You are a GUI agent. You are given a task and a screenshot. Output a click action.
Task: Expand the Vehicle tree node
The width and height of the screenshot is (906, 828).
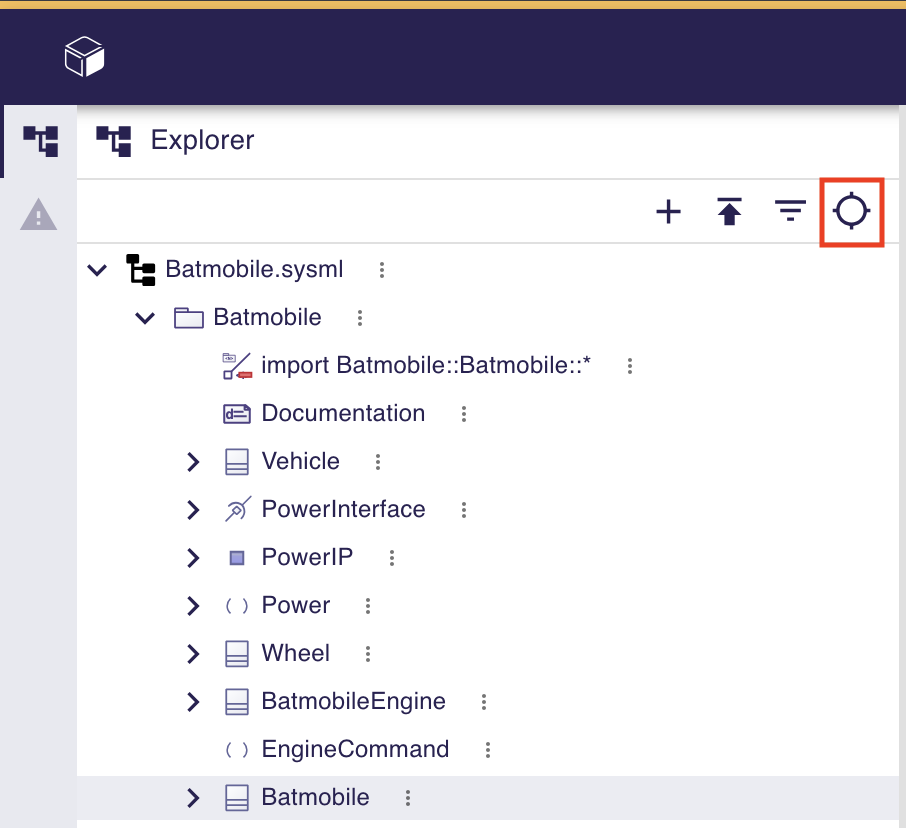click(192, 461)
